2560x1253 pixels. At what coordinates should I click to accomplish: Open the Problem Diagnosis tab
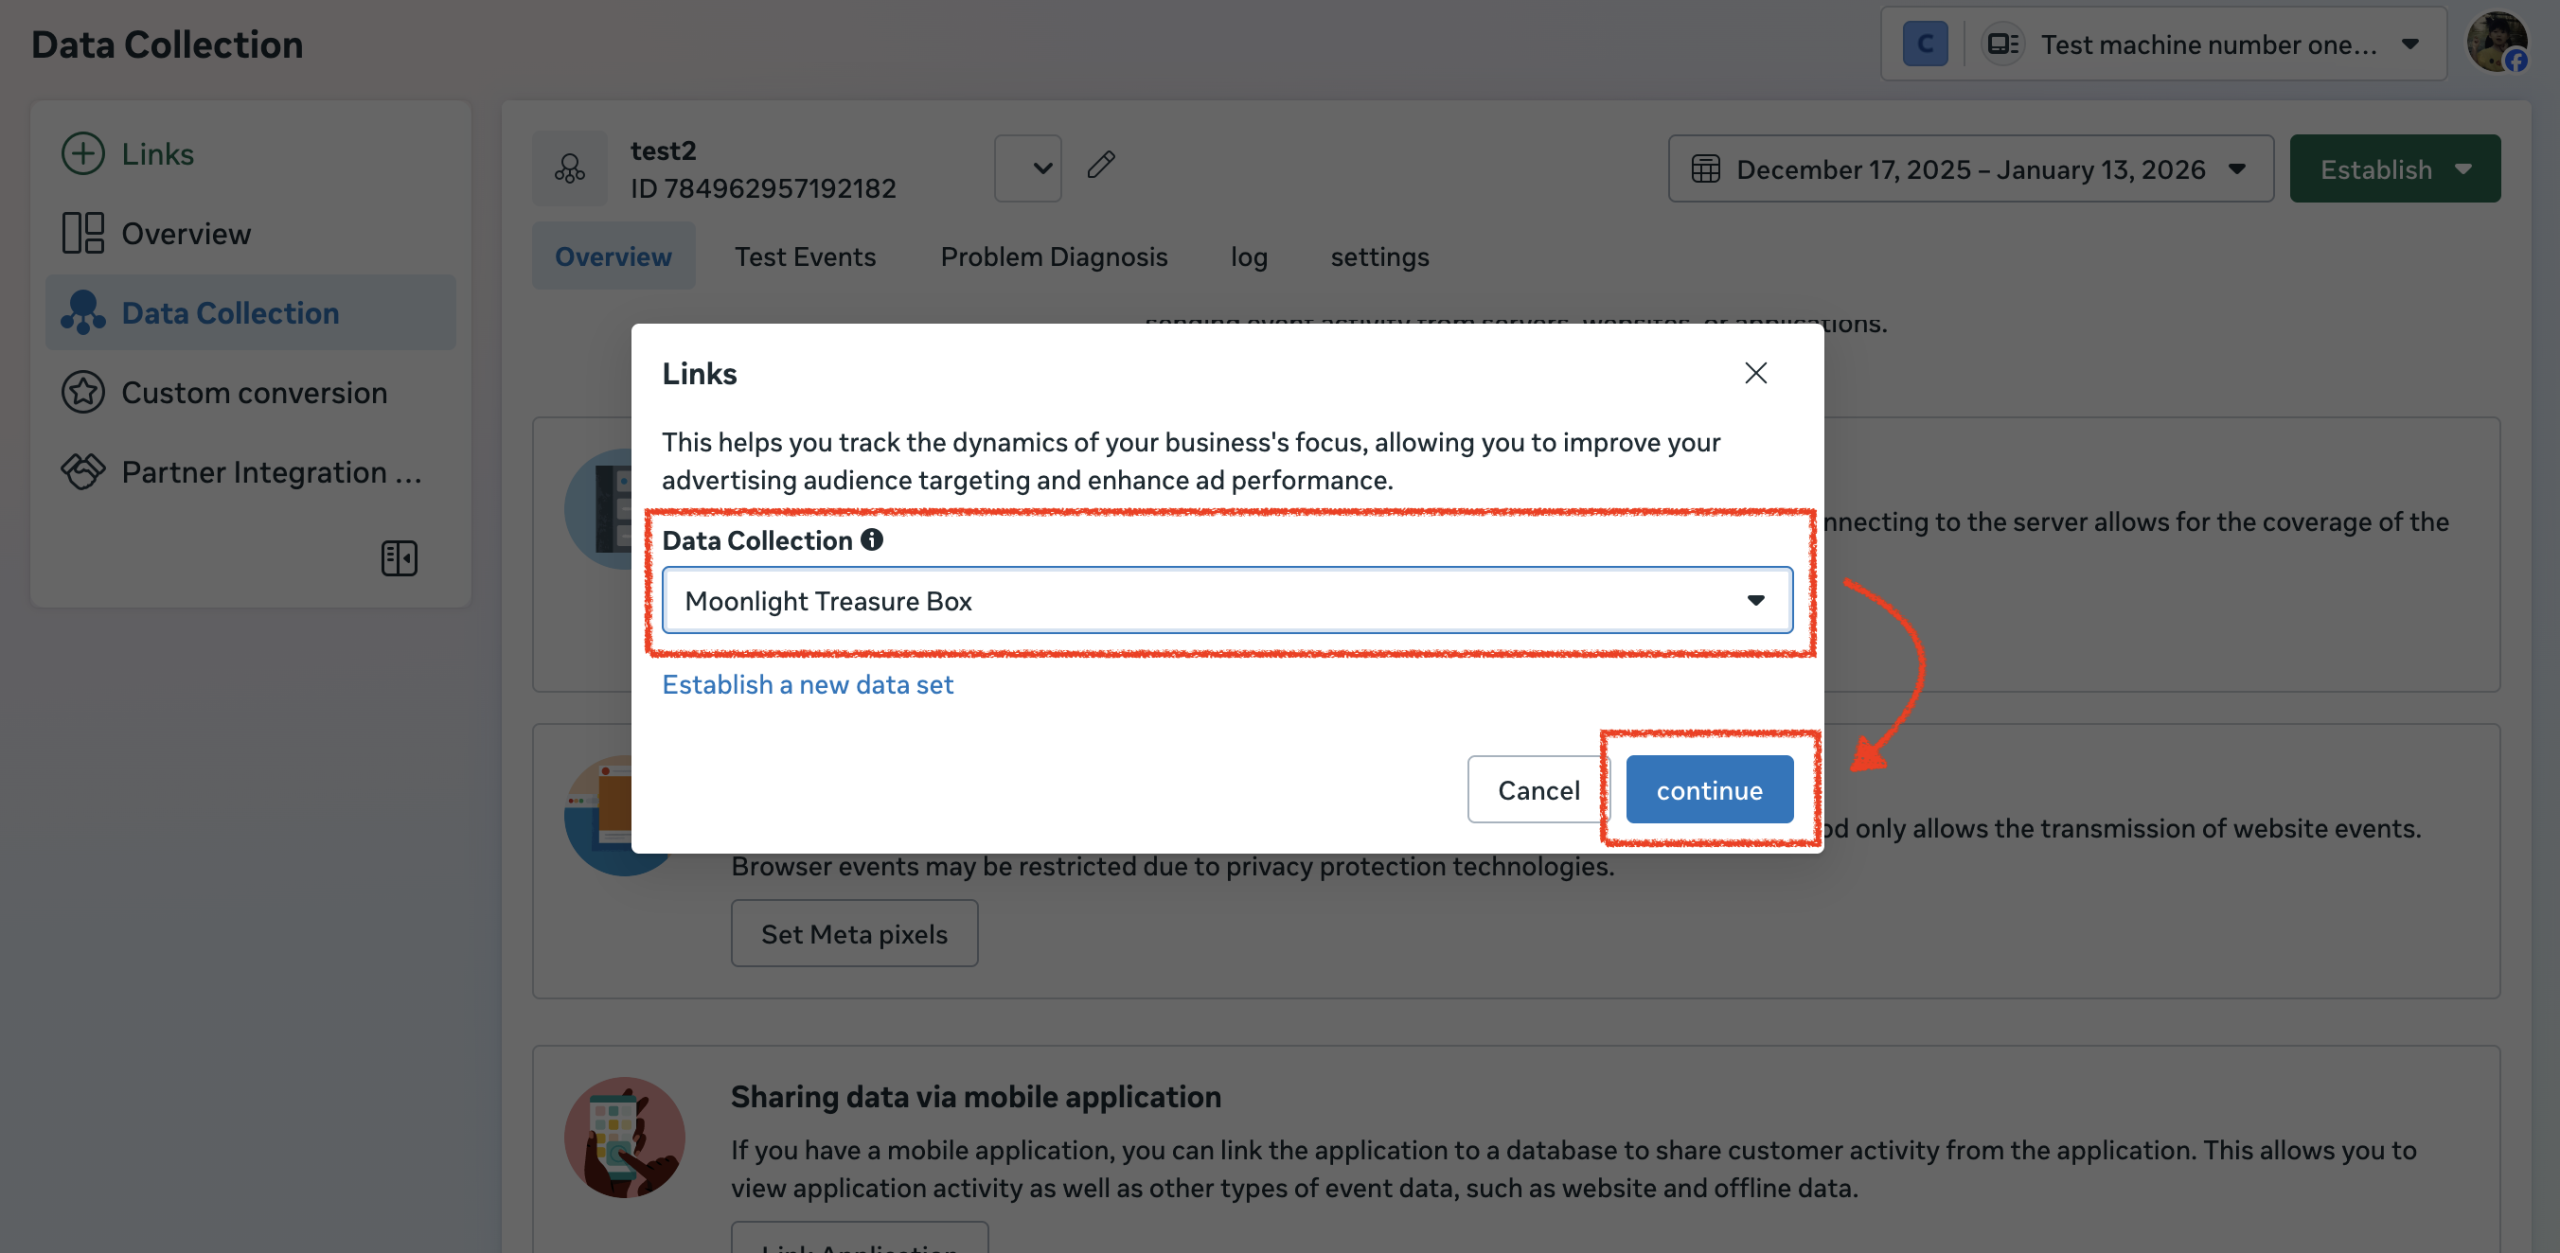tap(1053, 257)
